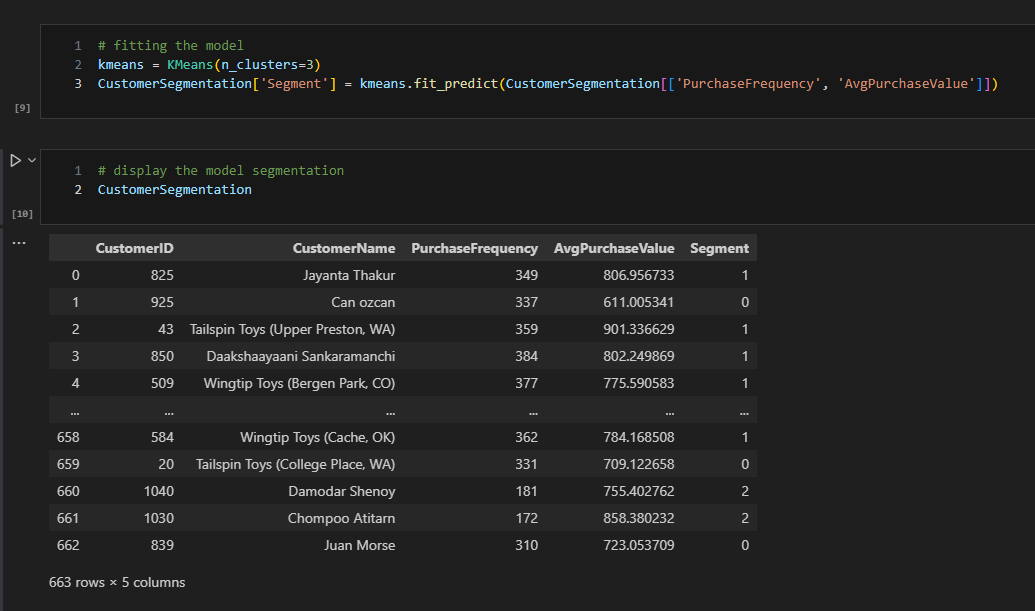Click the Segment column header
The width and height of the screenshot is (1035, 611).
pyautogui.click(x=719, y=248)
